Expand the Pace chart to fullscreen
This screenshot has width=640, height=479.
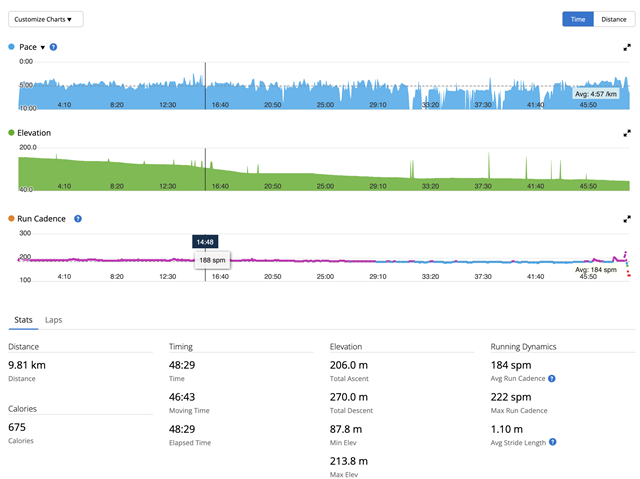tap(627, 47)
